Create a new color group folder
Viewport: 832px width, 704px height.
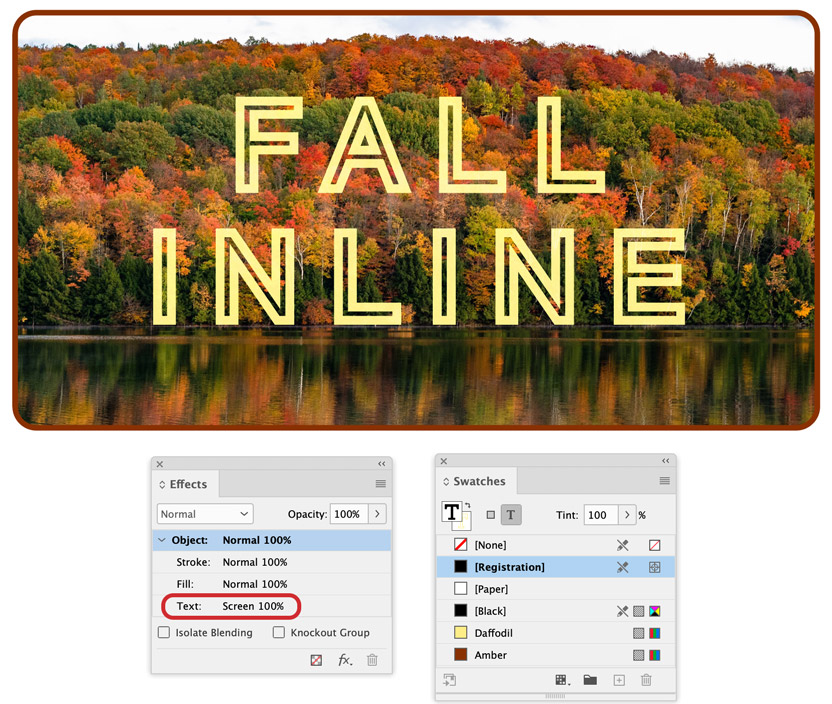pos(590,680)
